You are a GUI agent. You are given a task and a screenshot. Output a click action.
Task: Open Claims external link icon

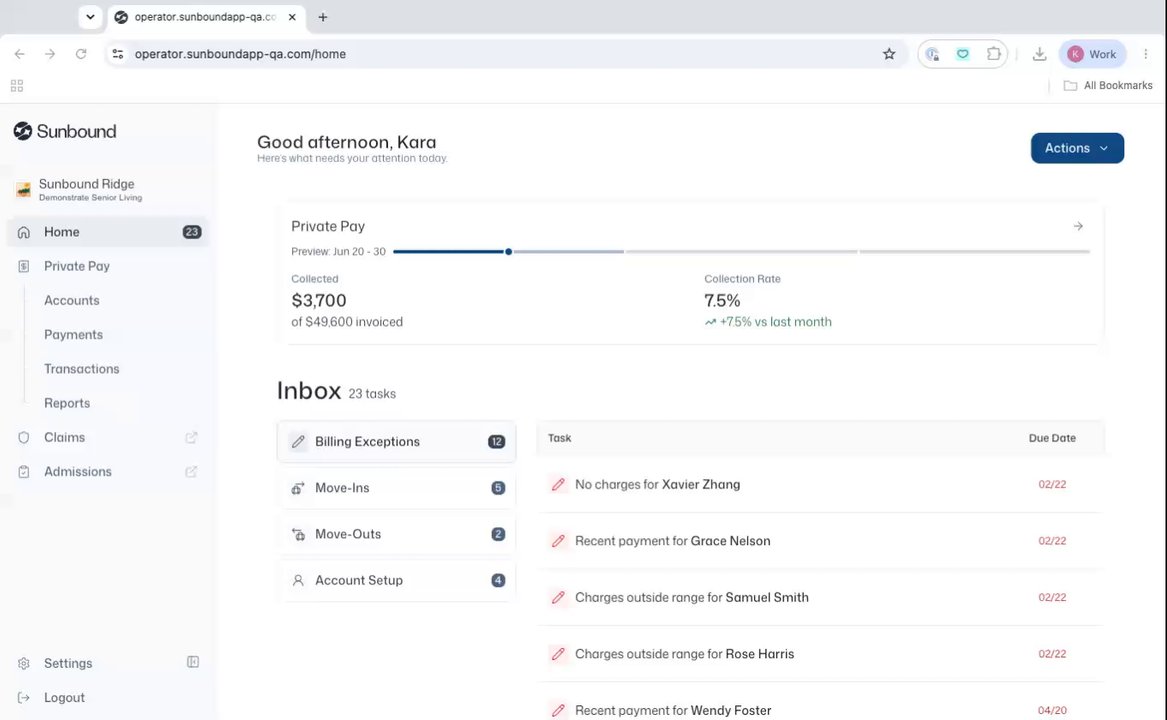(191, 438)
